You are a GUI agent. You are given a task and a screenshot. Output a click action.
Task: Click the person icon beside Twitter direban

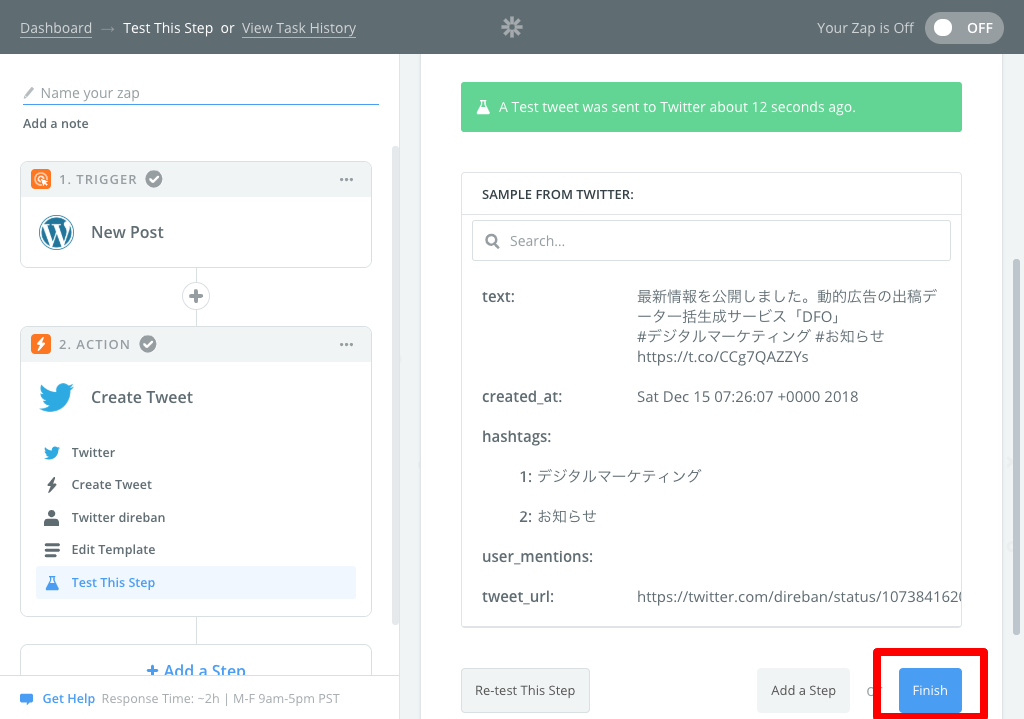pyautogui.click(x=52, y=517)
